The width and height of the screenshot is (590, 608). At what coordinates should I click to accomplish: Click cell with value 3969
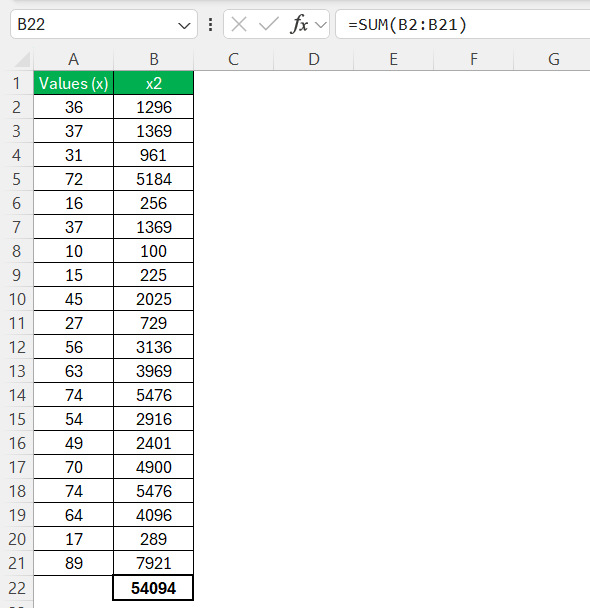pyautogui.click(x=154, y=371)
